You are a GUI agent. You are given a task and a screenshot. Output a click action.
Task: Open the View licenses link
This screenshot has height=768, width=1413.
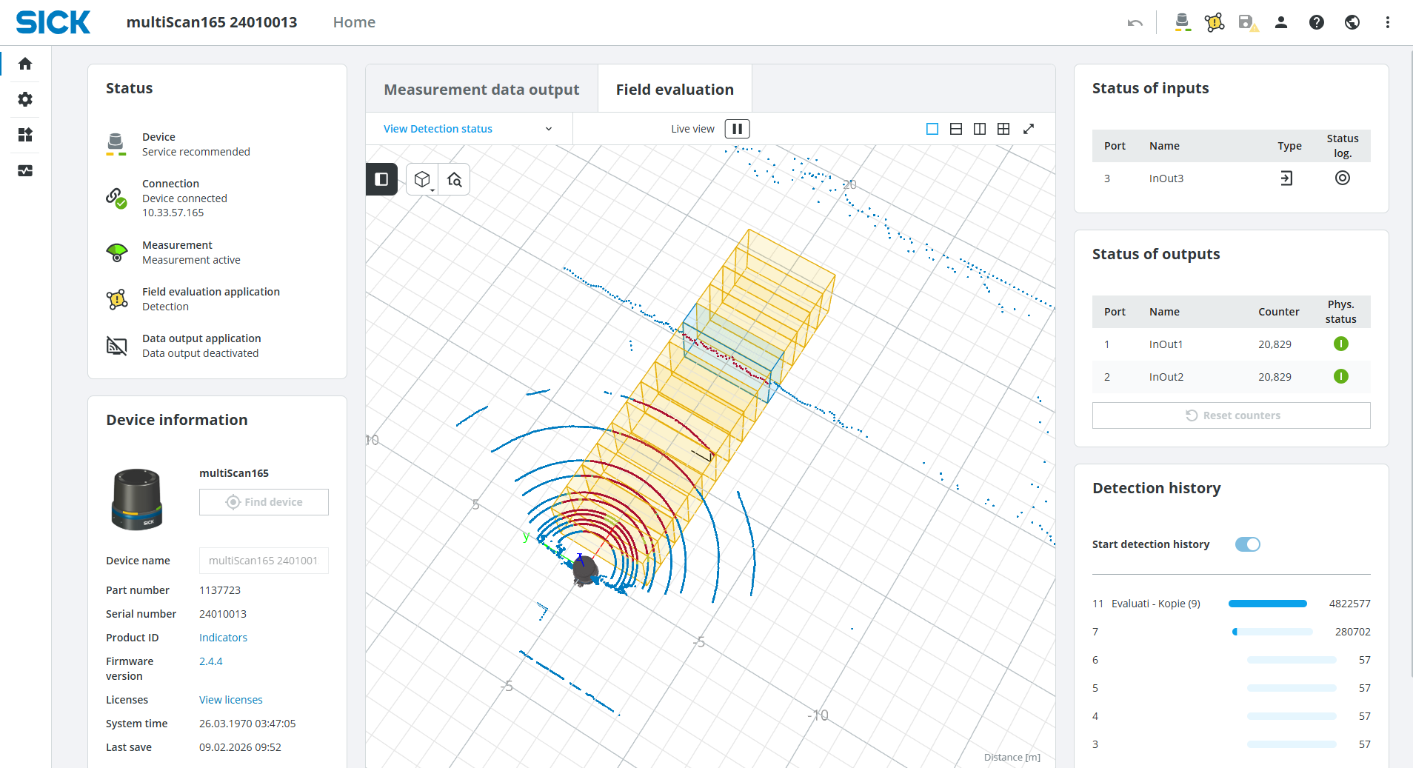pos(231,700)
